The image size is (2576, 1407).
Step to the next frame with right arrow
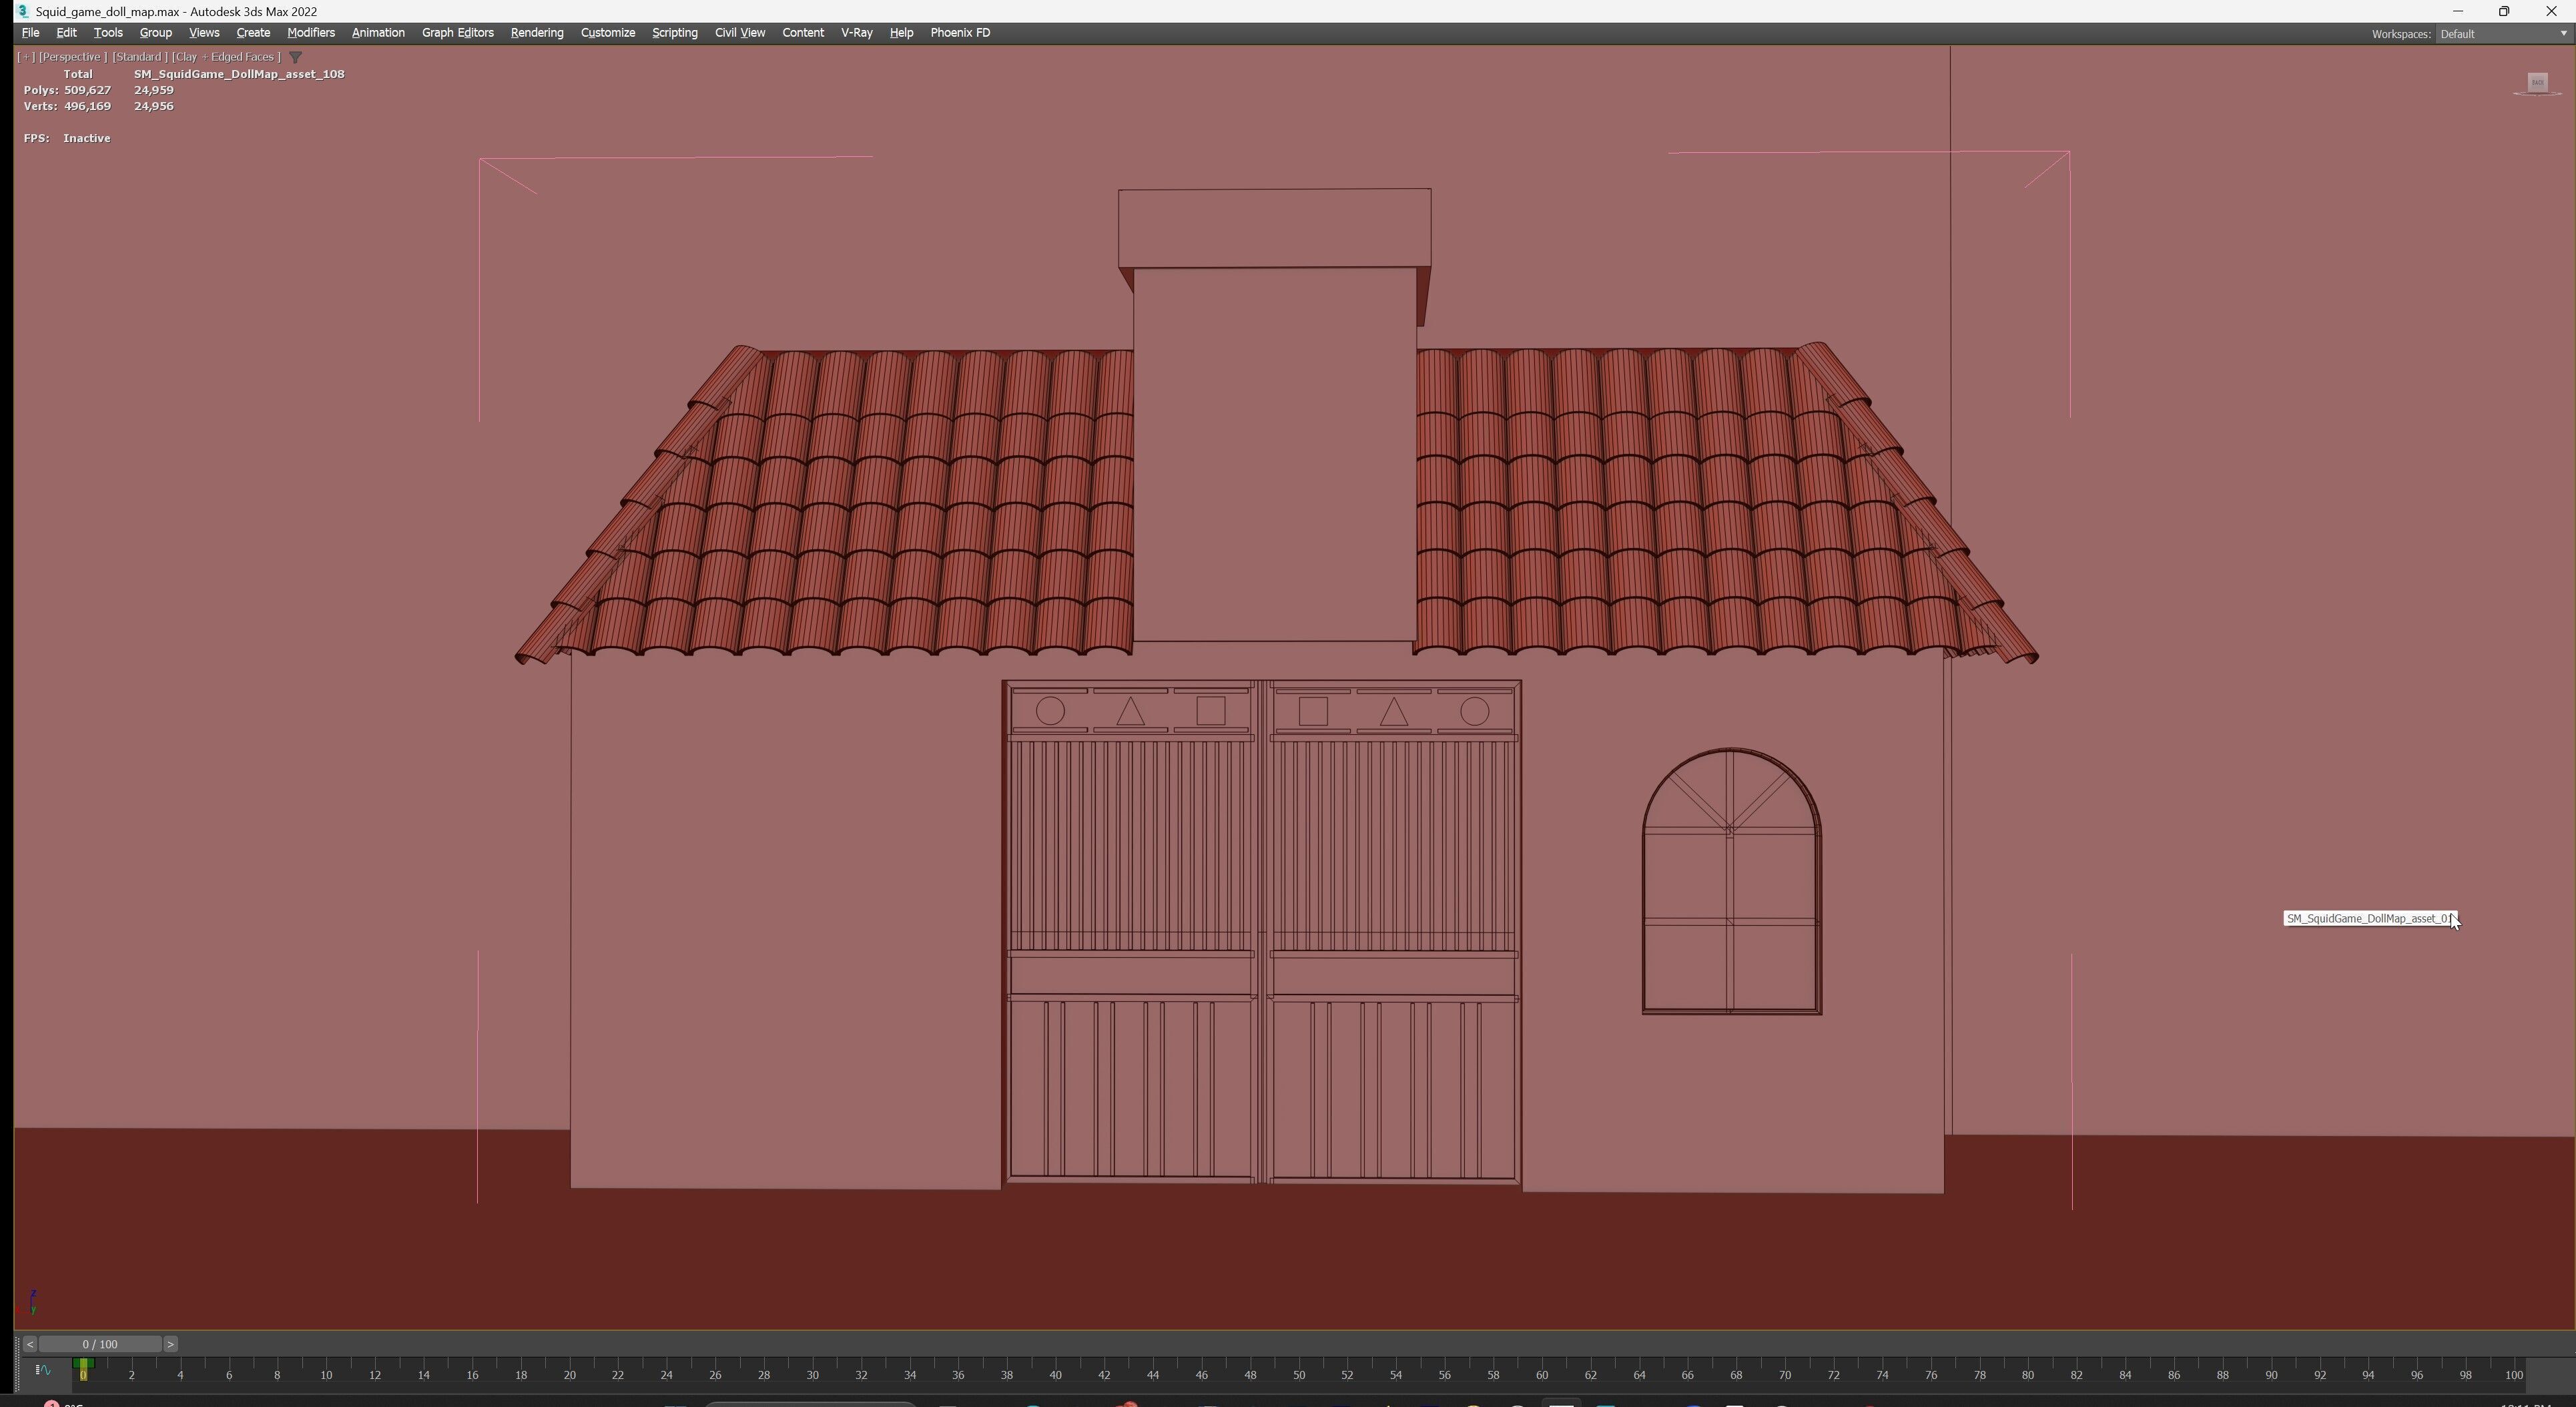point(171,1344)
